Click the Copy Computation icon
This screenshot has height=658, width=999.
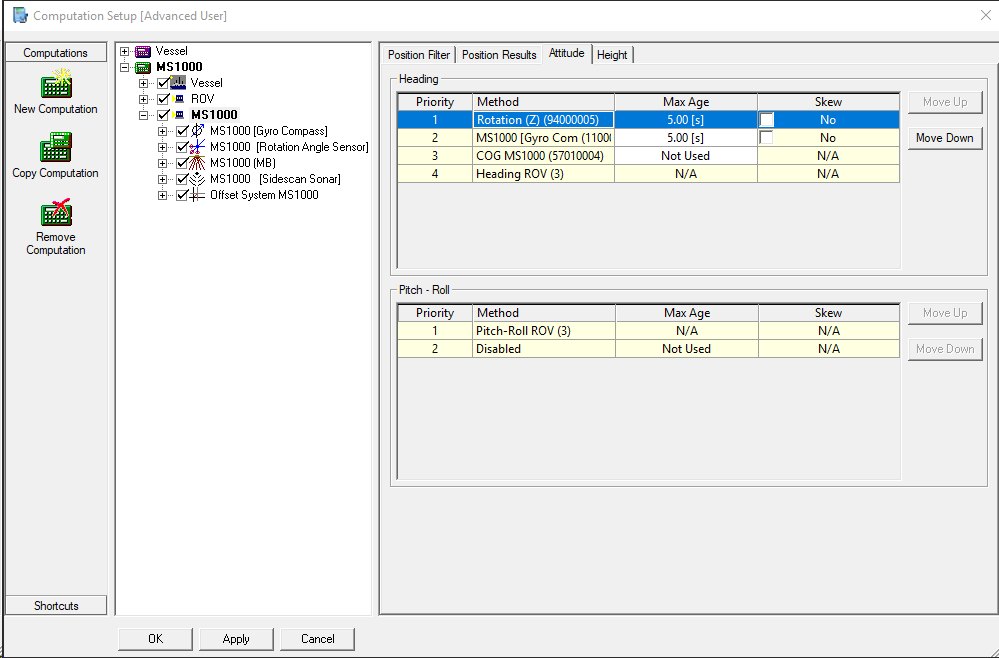click(56, 148)
